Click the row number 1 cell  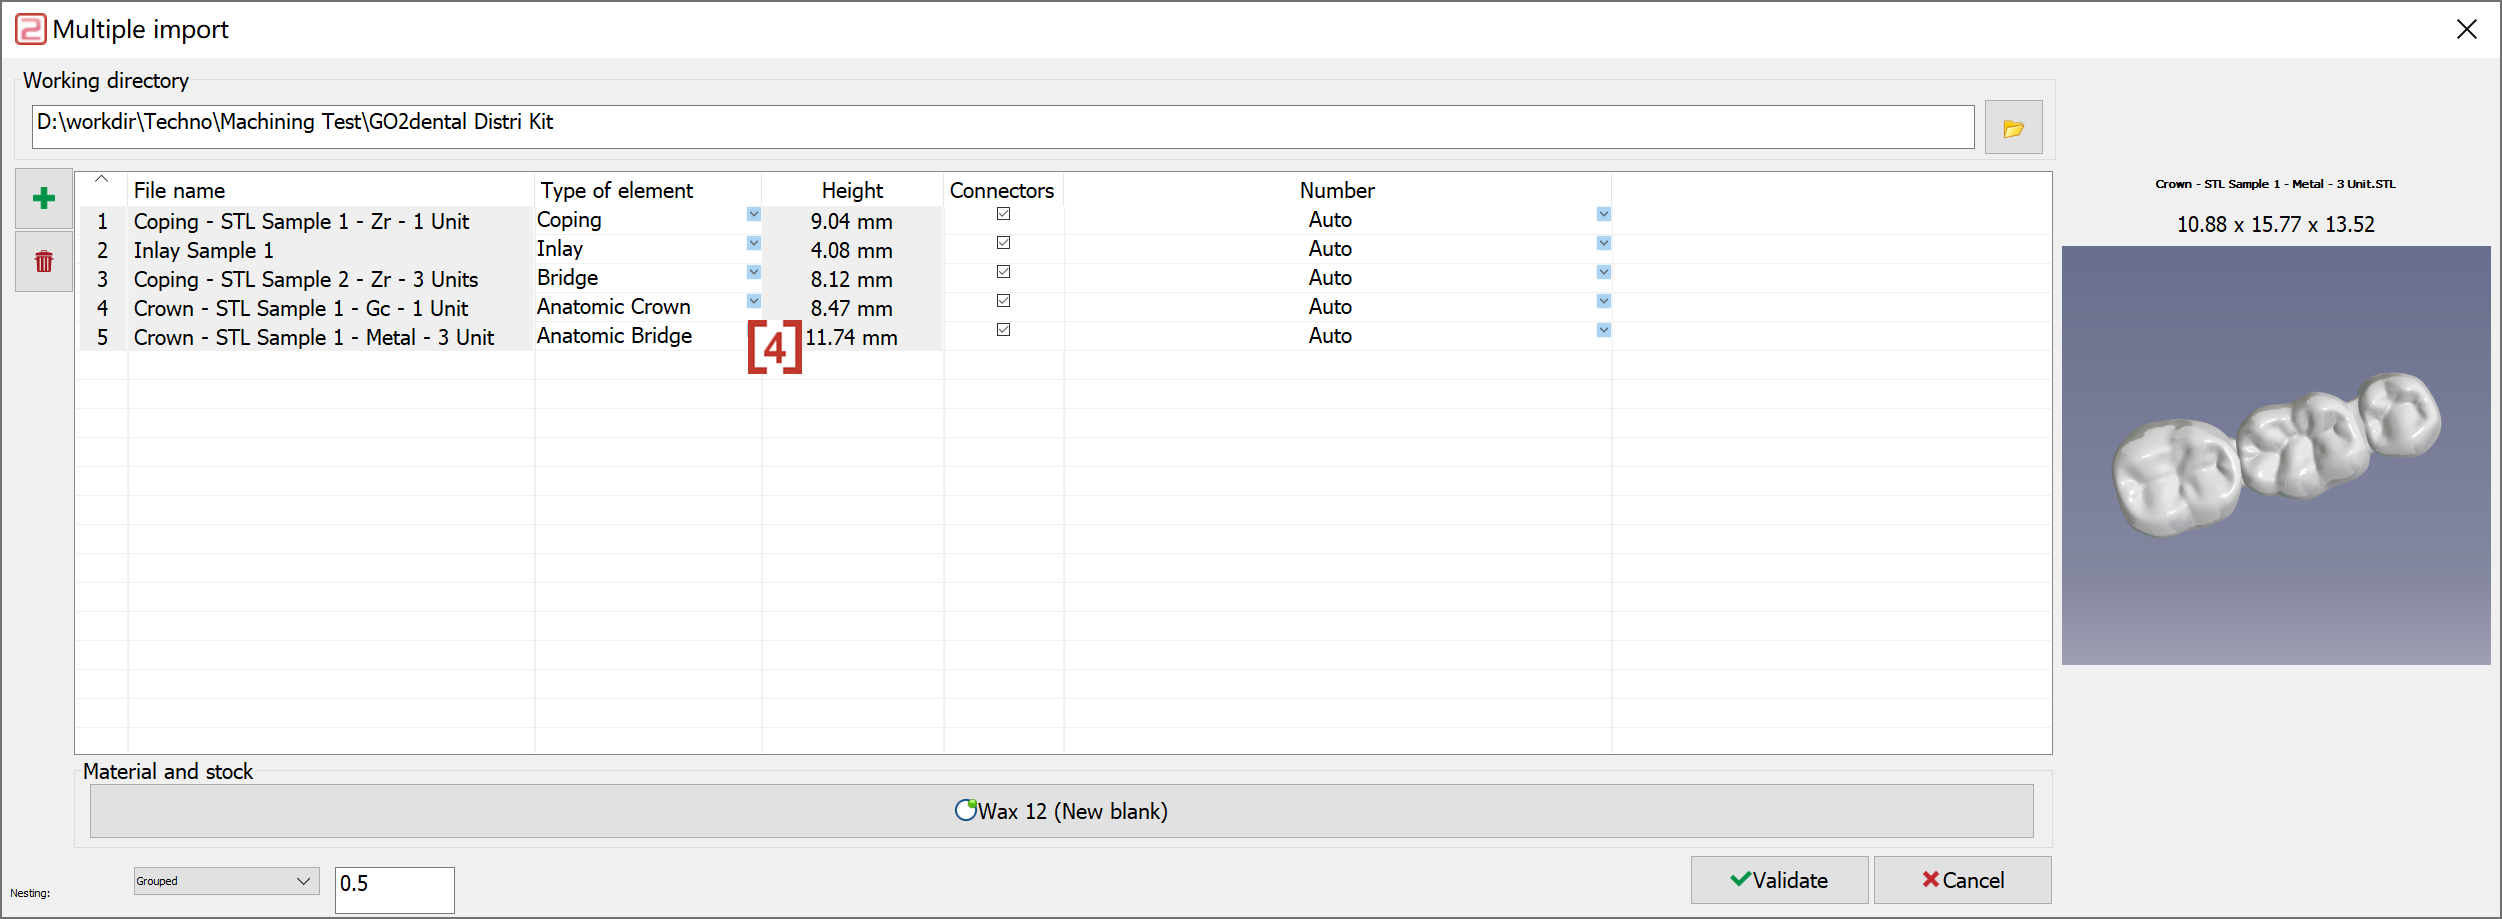pos(103,221)
